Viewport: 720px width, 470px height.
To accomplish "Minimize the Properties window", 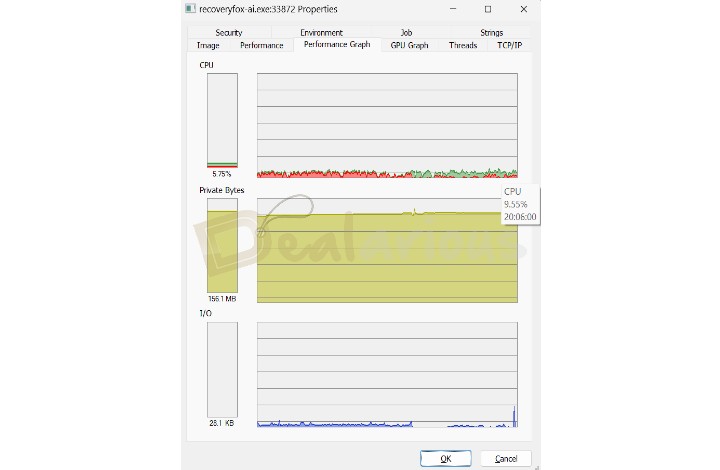I will tap(453, 9).
